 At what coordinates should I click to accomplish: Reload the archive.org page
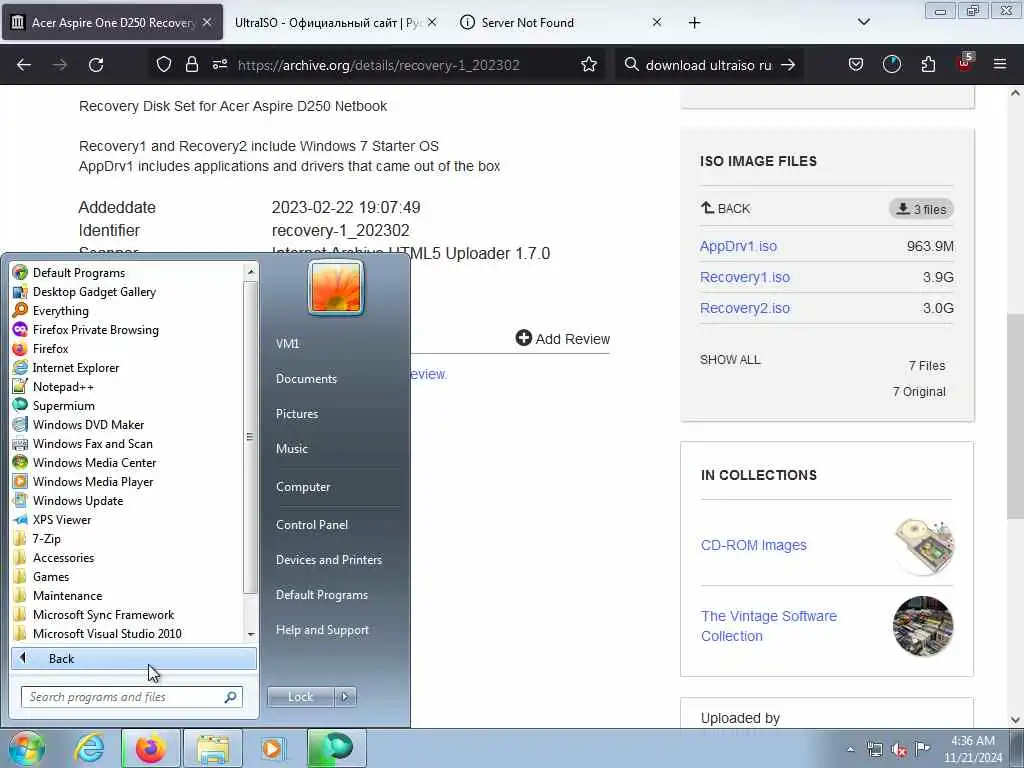click(x=96, y=65)
